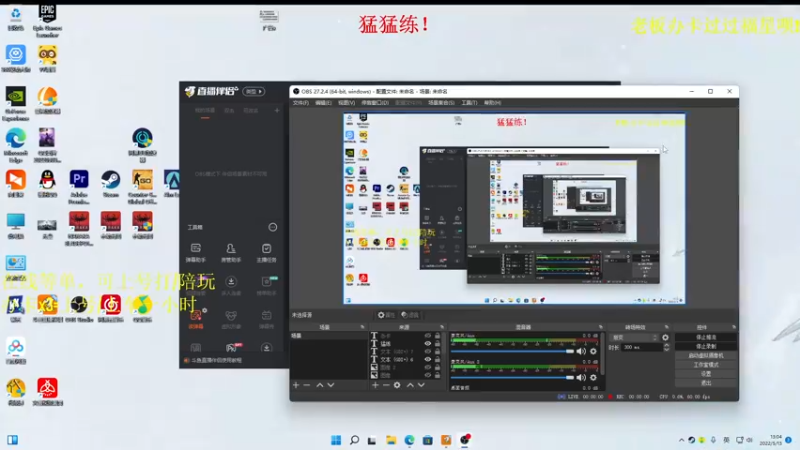
Task: Toggle visibility eye of 文本 (GDI+) 7 source
Action: click(428, 352)
